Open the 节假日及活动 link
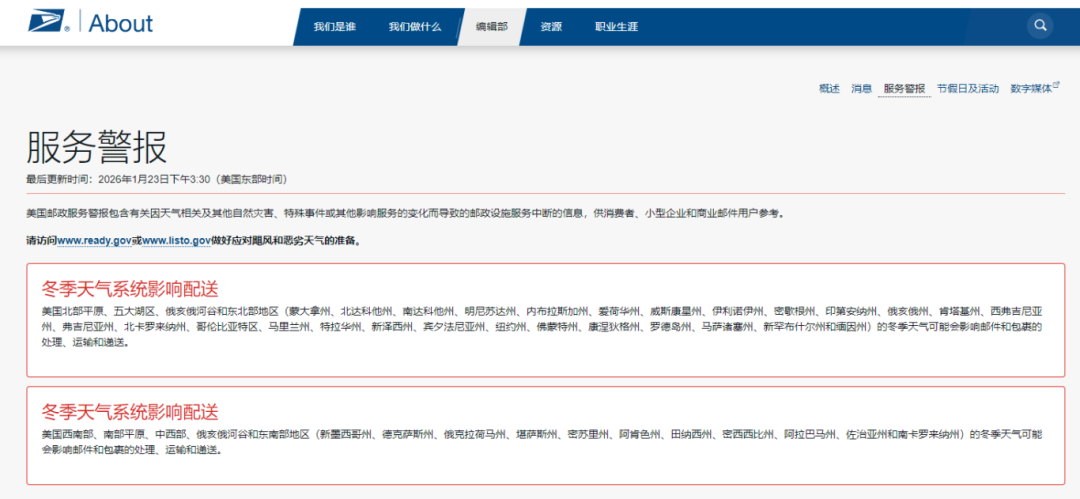The height and width of the screenshot is (499, 1080). tap(967, 89)
